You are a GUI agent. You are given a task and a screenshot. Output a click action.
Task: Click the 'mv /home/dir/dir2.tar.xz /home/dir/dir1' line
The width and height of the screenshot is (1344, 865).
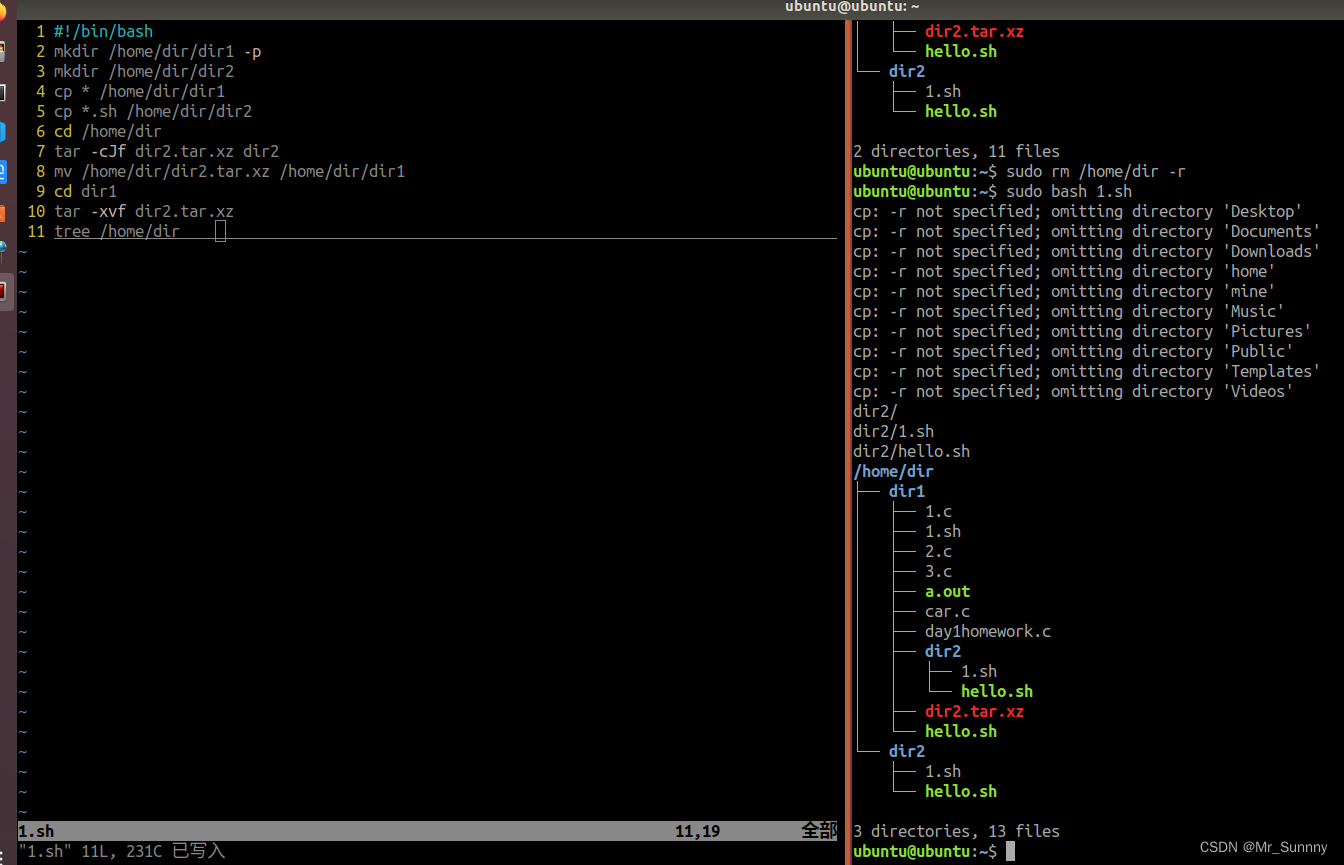pyautogui.click(x=230, y=171)
